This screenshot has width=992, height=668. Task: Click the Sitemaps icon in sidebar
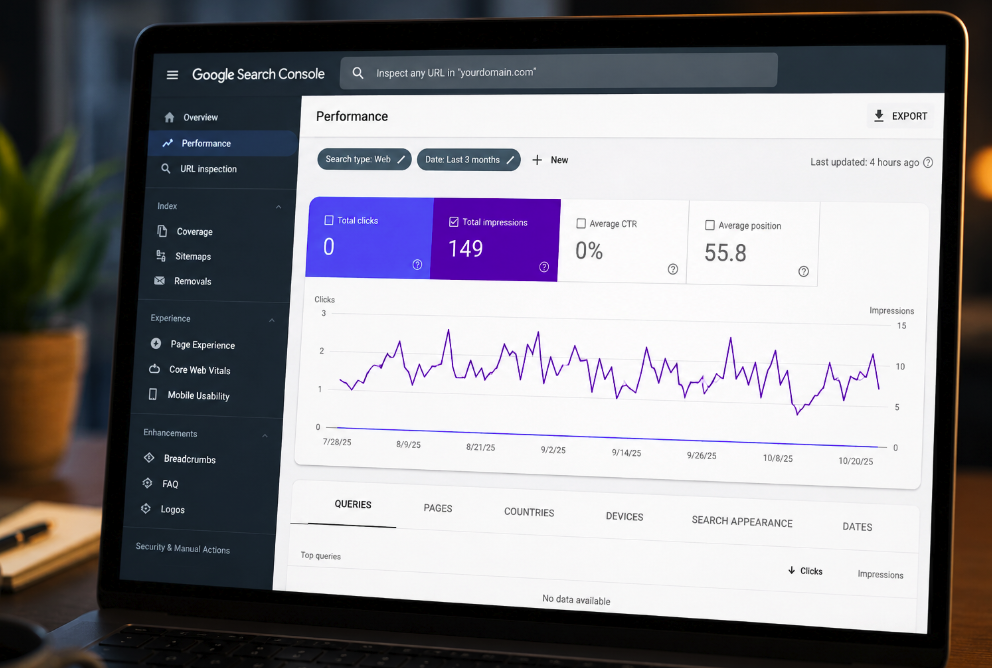161,256
